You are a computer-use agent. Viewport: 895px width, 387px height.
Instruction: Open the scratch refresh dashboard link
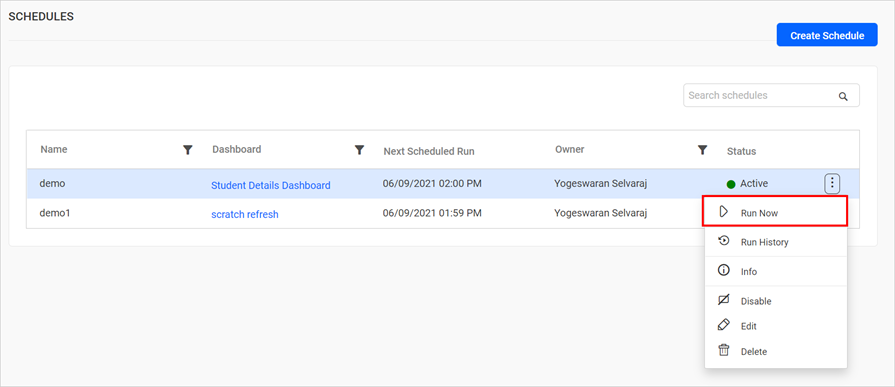245,215
